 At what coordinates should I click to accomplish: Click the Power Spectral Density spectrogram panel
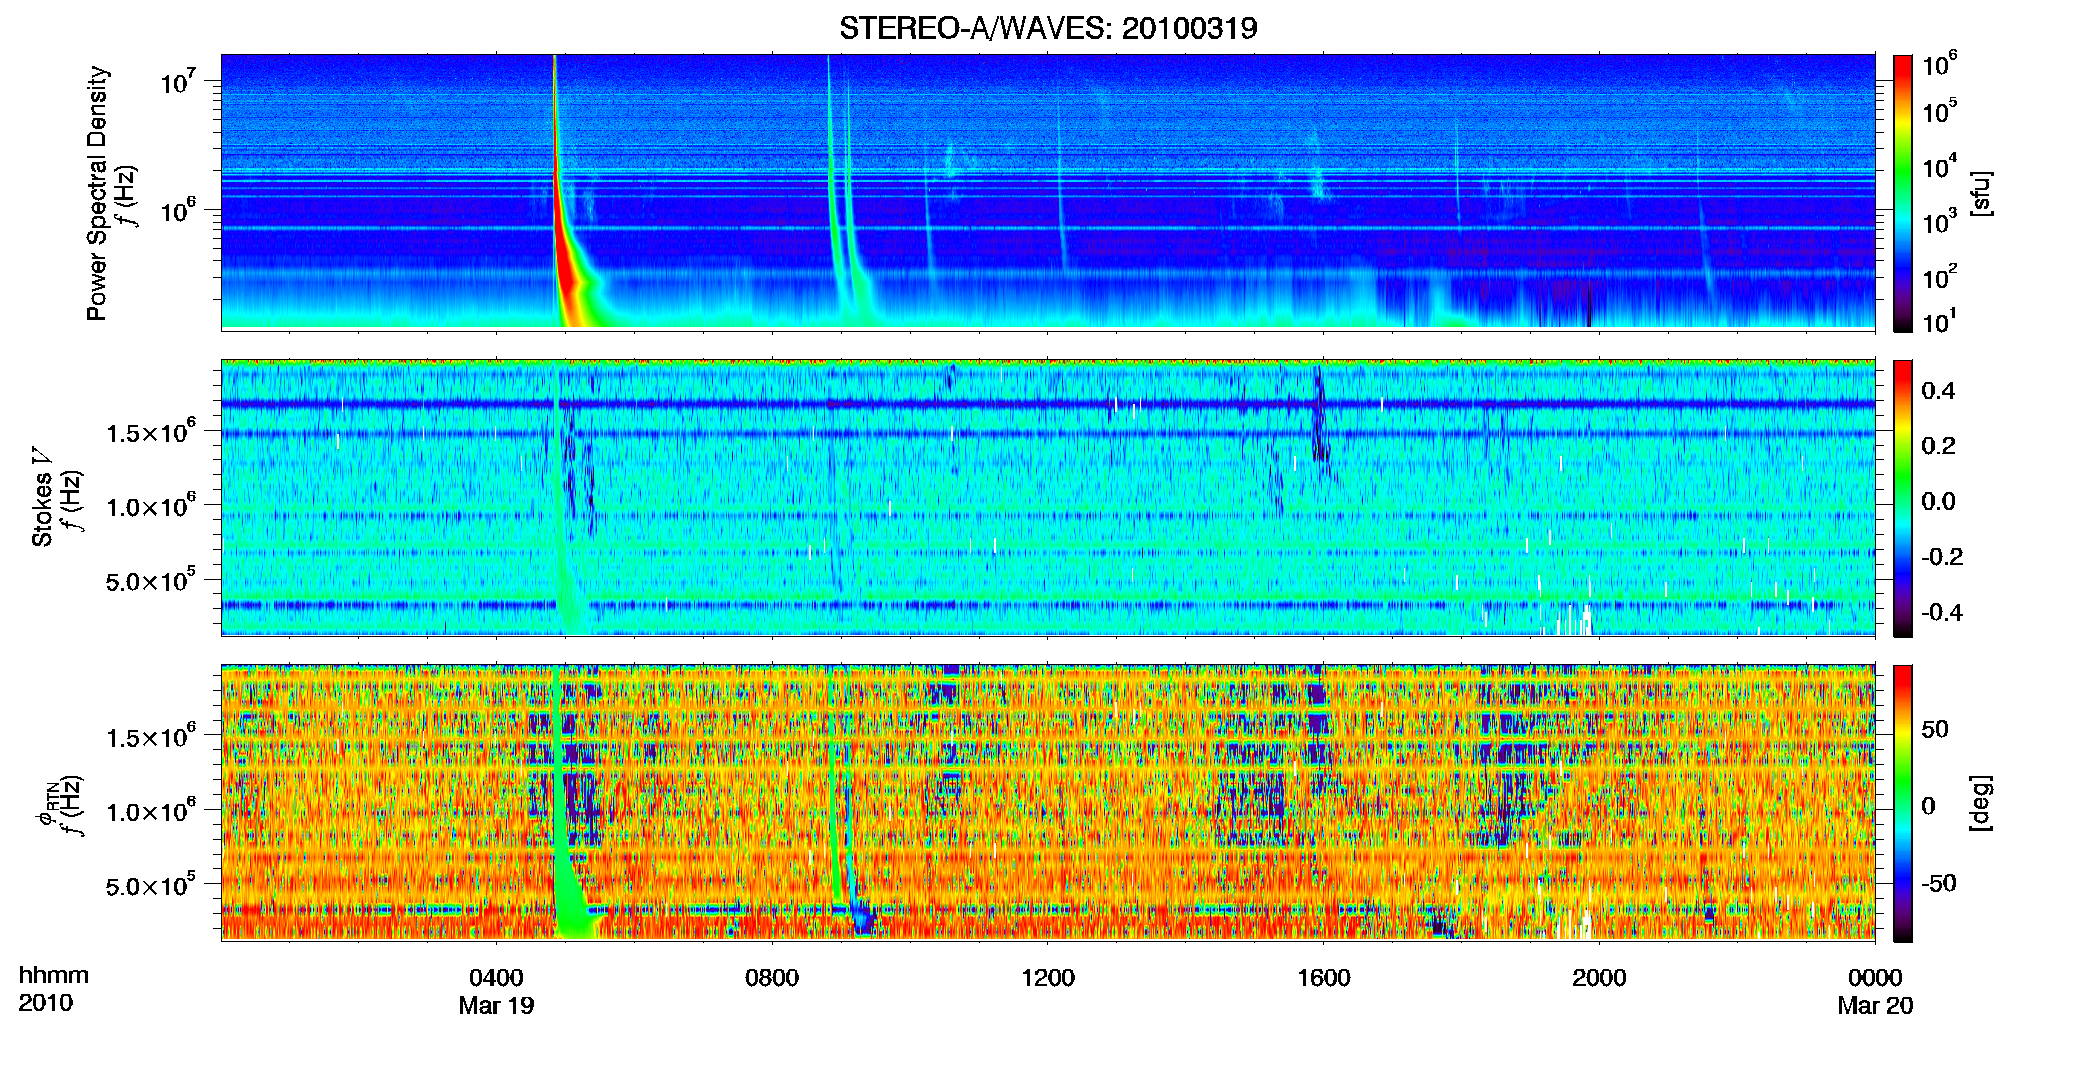click(x=1048, y=192)
